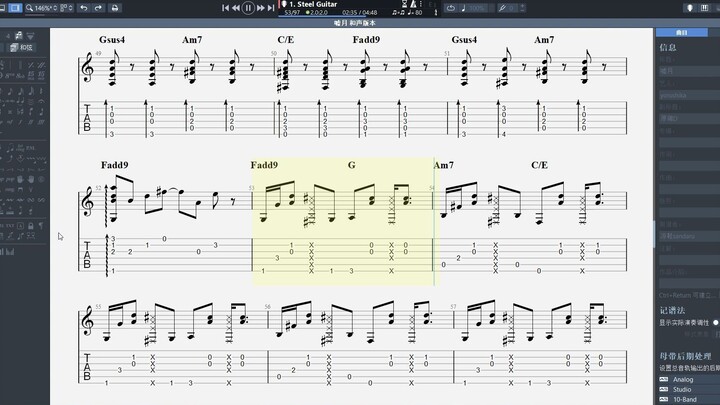The width and height of the screenshot is (720, 405).
Task: Open the 146% zoom level dropdown
Action: click(x=43, y=8)
